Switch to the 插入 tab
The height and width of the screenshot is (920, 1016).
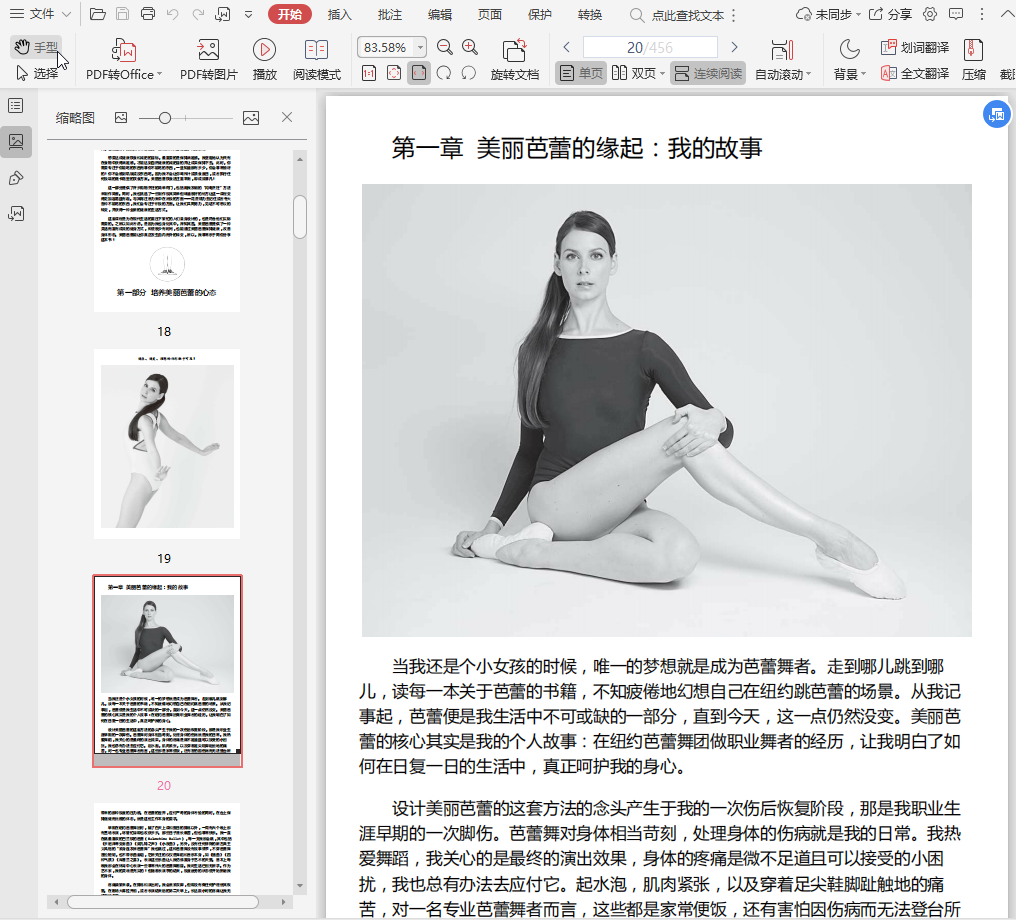pyautogui.click(x=340, y=14)
